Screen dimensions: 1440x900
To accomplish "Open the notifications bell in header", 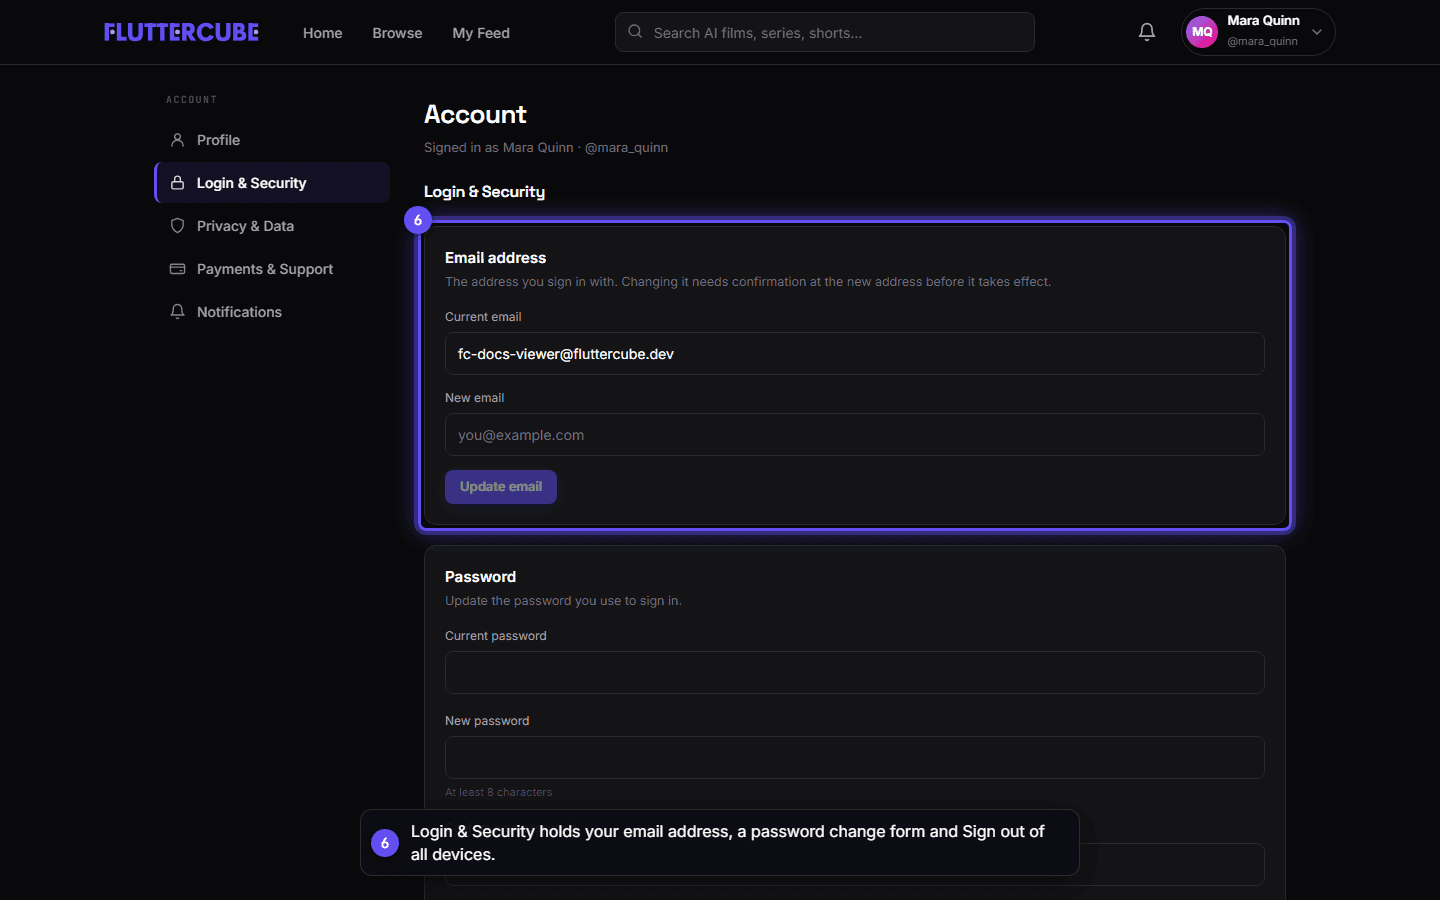I will pyautogui.click(x=1147, y=32).
